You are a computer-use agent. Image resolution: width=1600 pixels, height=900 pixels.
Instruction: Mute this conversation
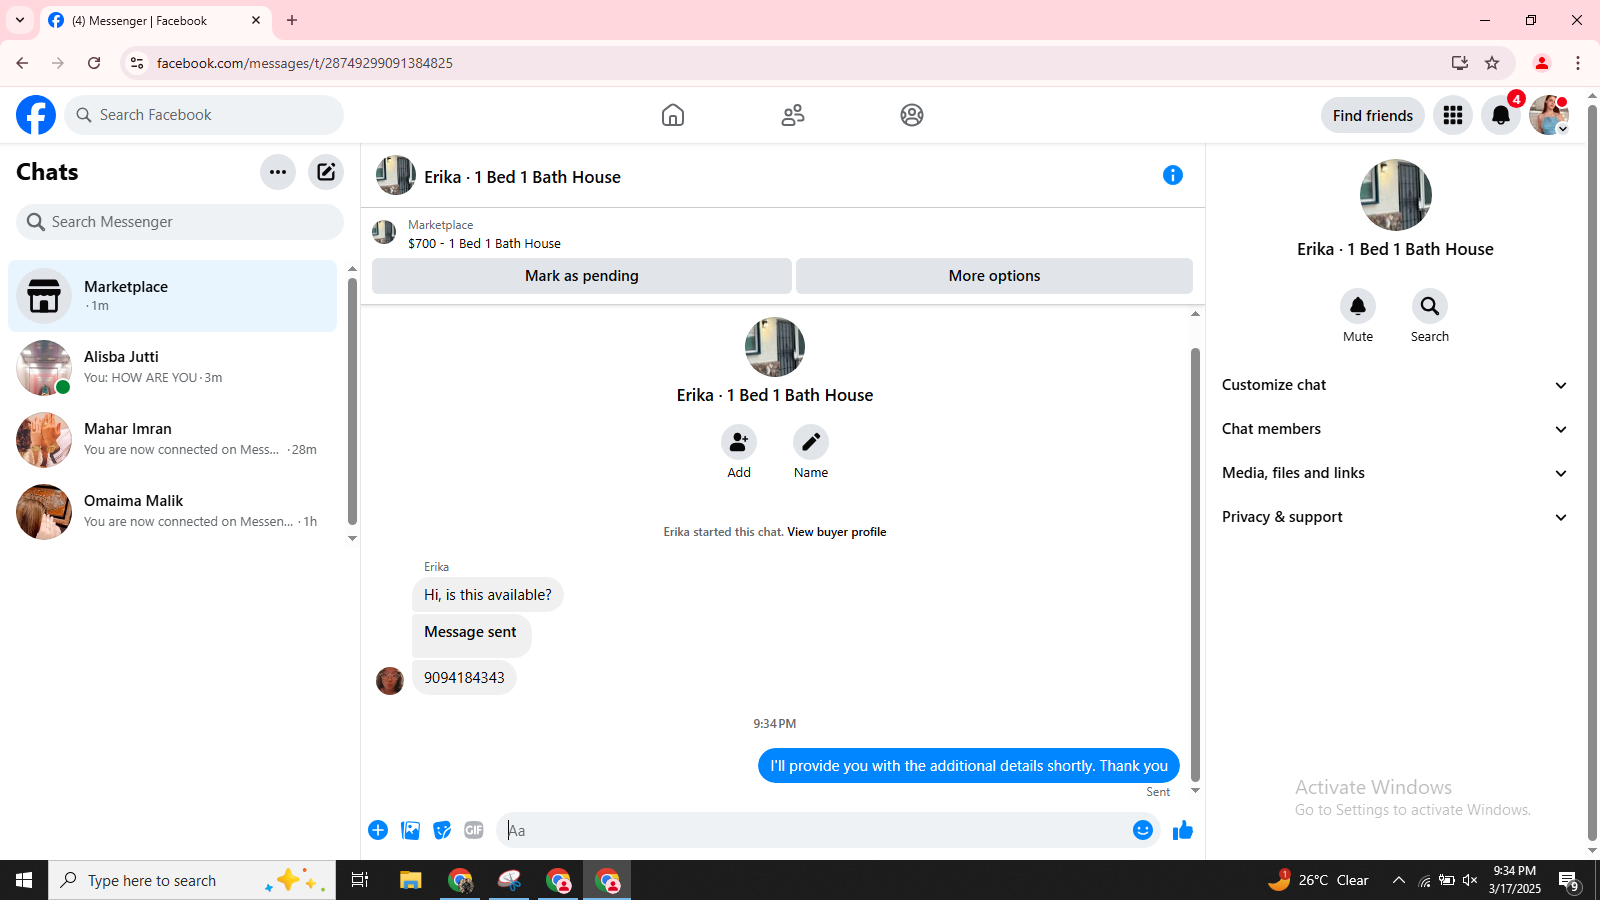(1358, 306)
